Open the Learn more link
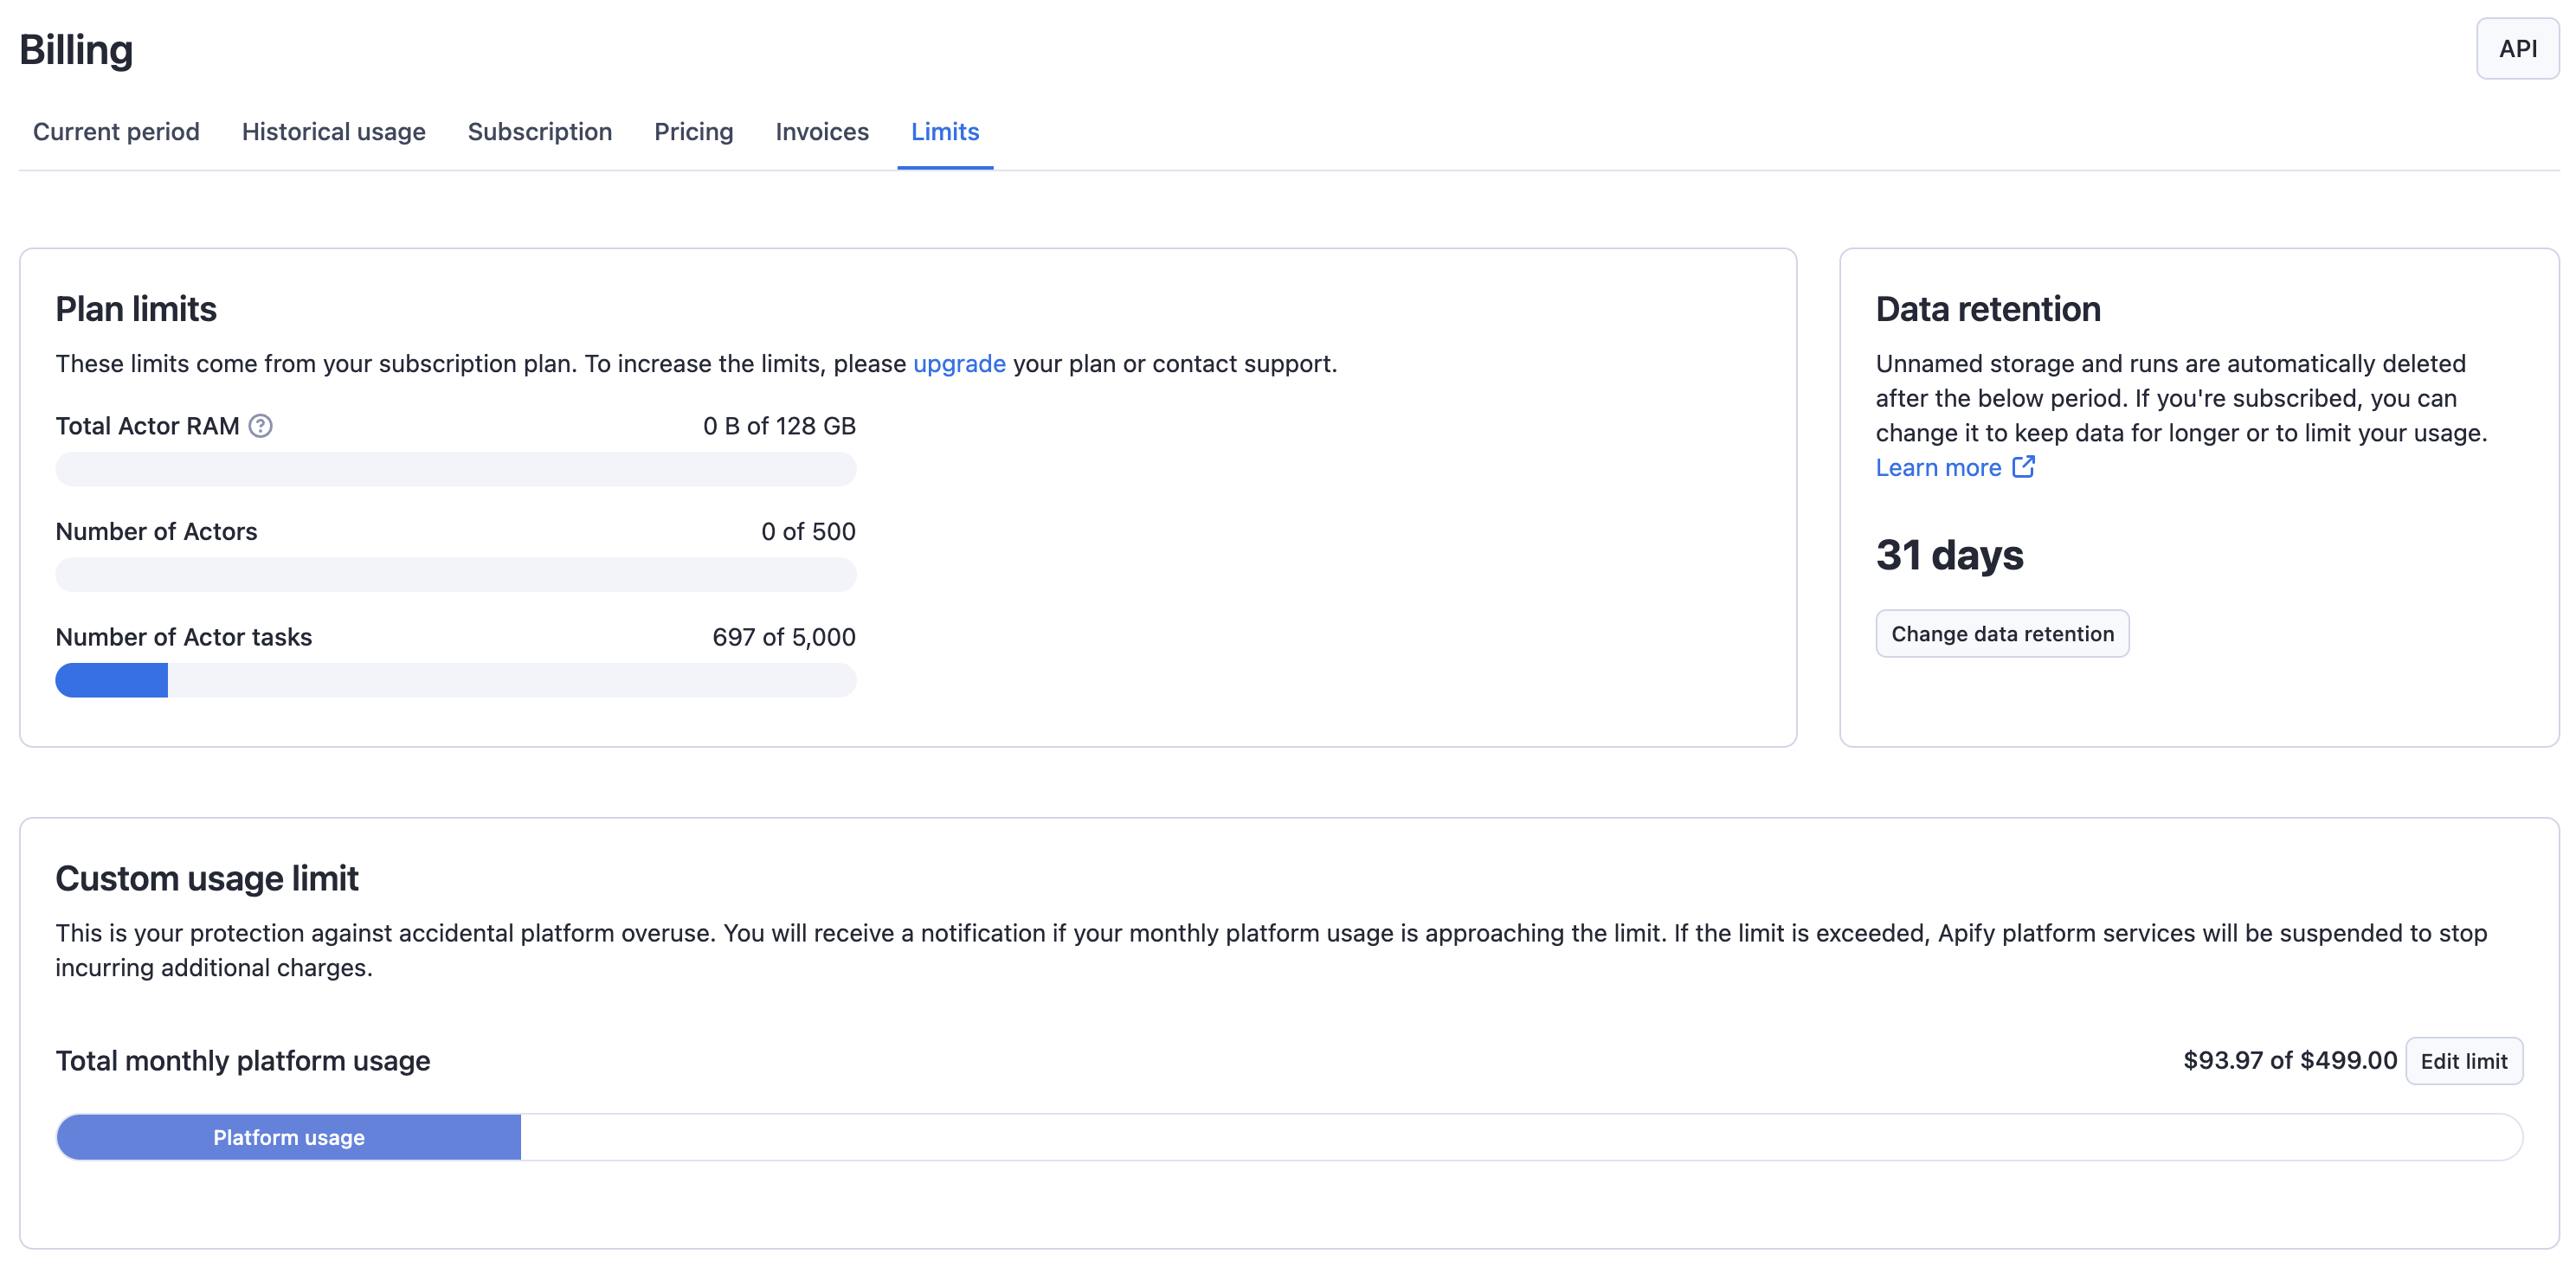This screenshot has height=1286, width=2576. pyautogui.click(x=1937, y=467)
